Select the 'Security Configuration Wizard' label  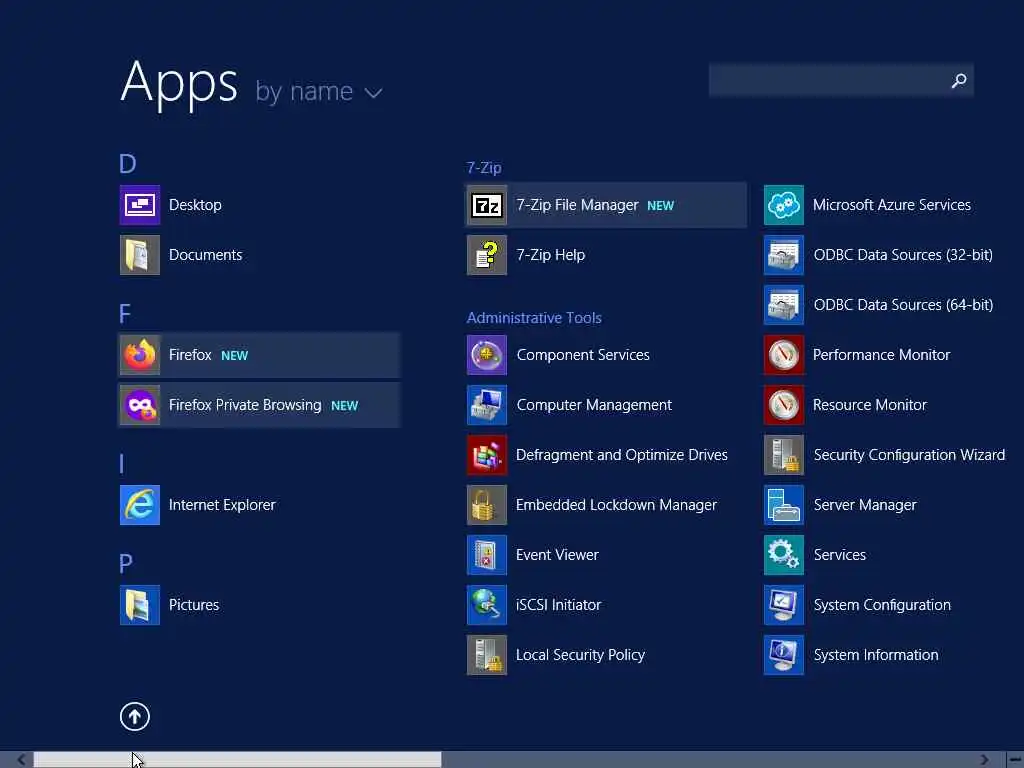click(909, 455)
